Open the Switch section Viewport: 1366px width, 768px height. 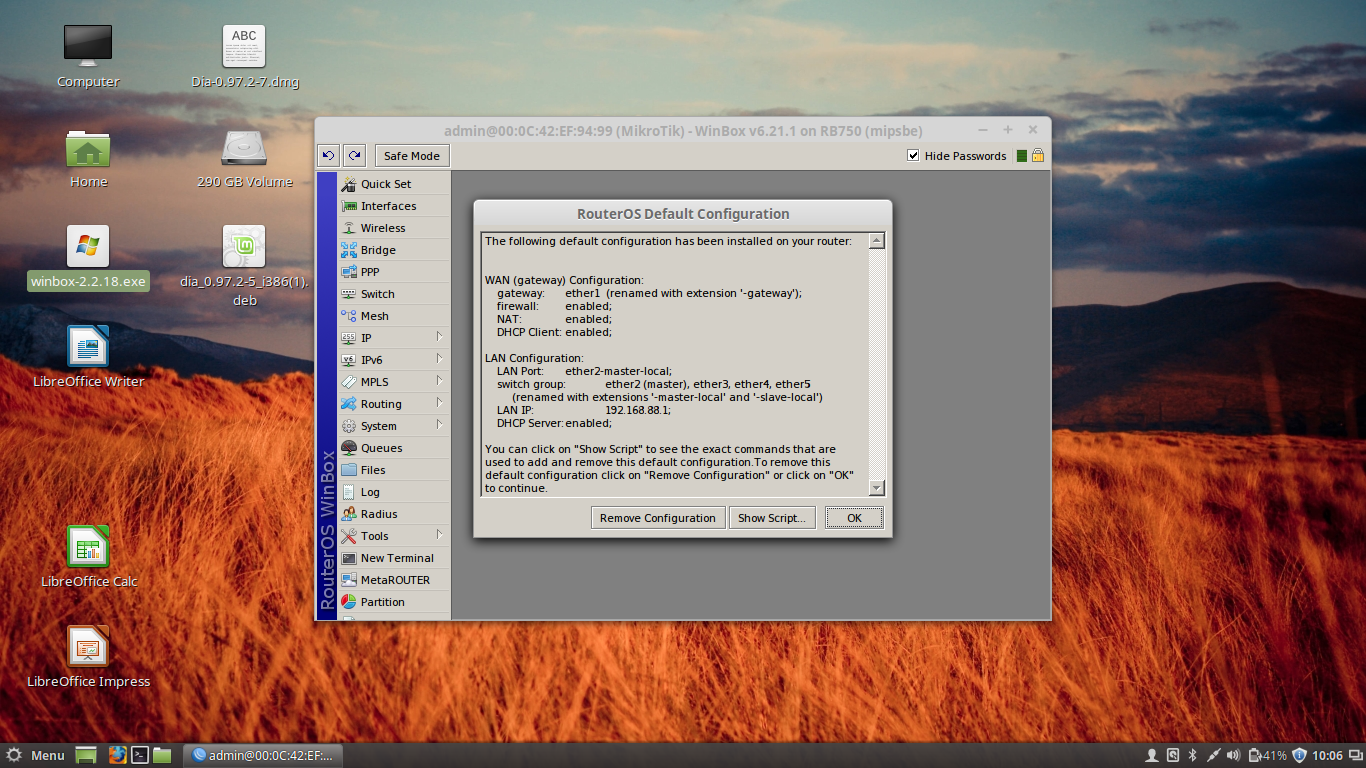[x=394, y=294]
